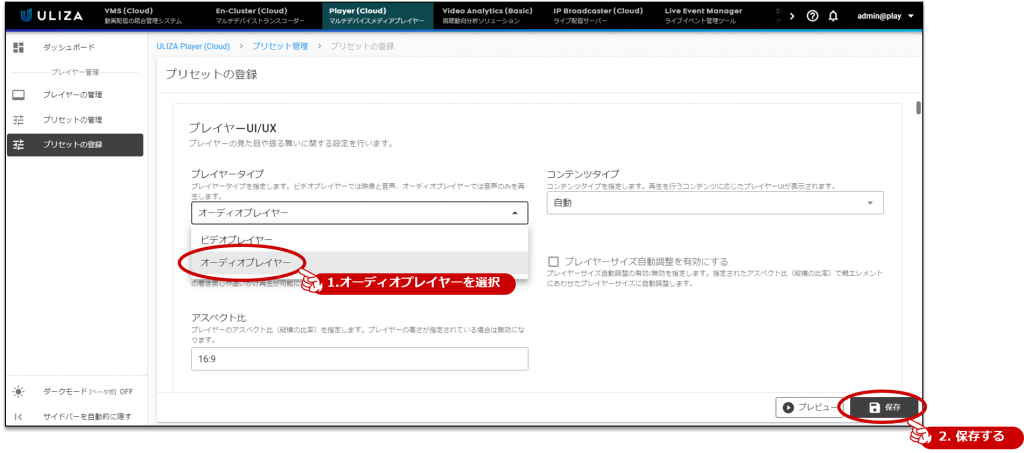This screenshot has width=1024, height=453.
Task: Click the auto-hide sidebar arrow icon
Action: [18, 416]
